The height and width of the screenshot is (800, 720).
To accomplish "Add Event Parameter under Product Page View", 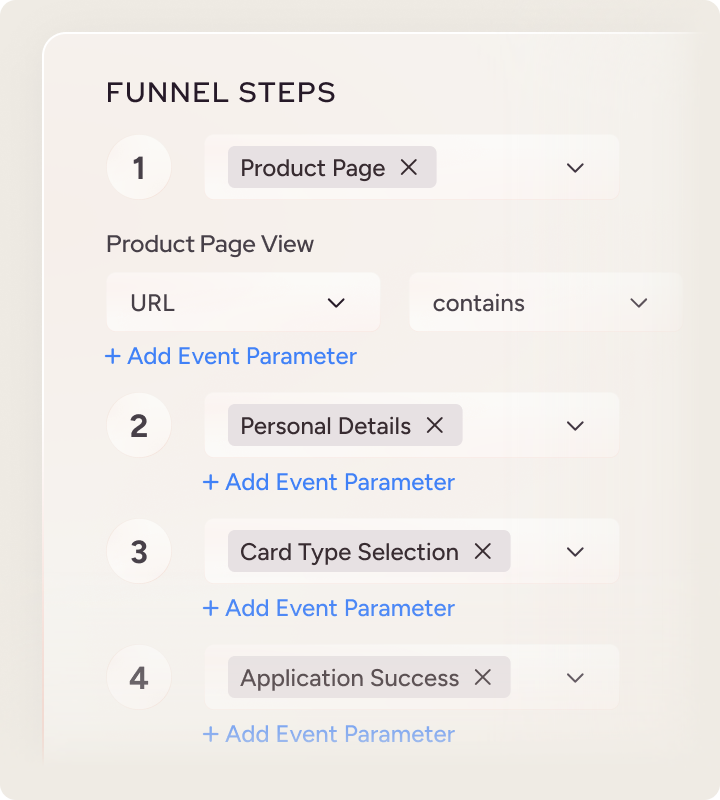I will 231,356.
